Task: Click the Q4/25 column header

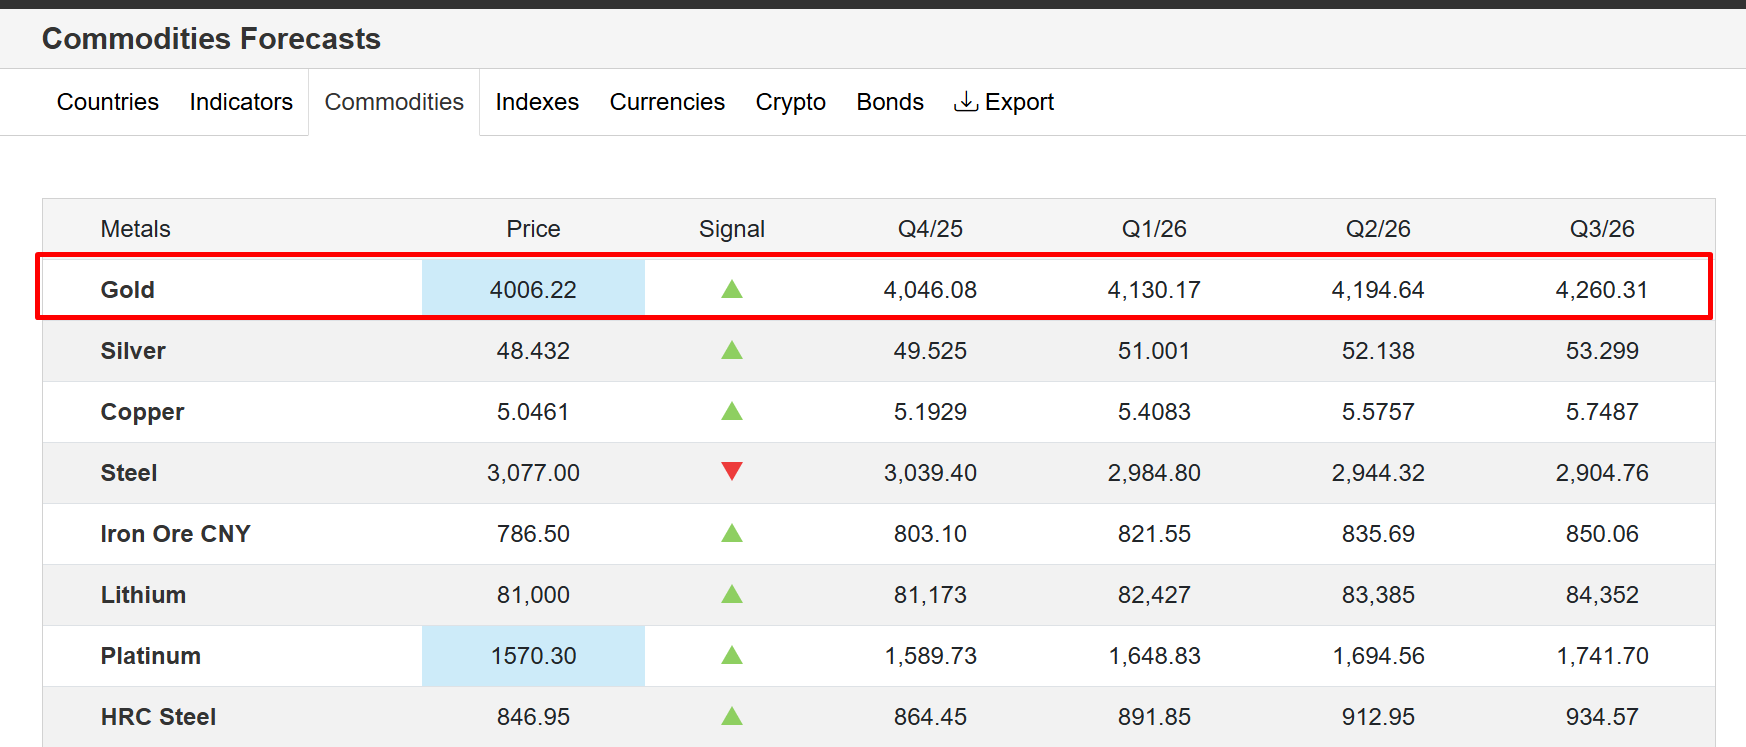Action: pos(930,229)
